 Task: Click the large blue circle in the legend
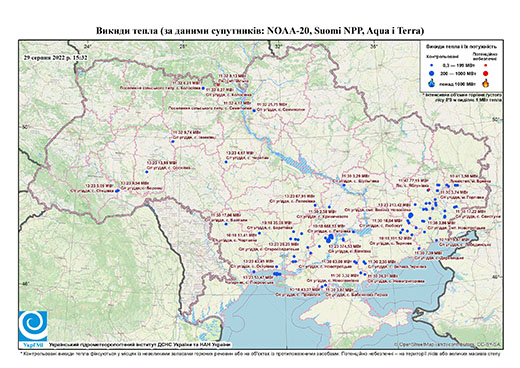[432, 73]
